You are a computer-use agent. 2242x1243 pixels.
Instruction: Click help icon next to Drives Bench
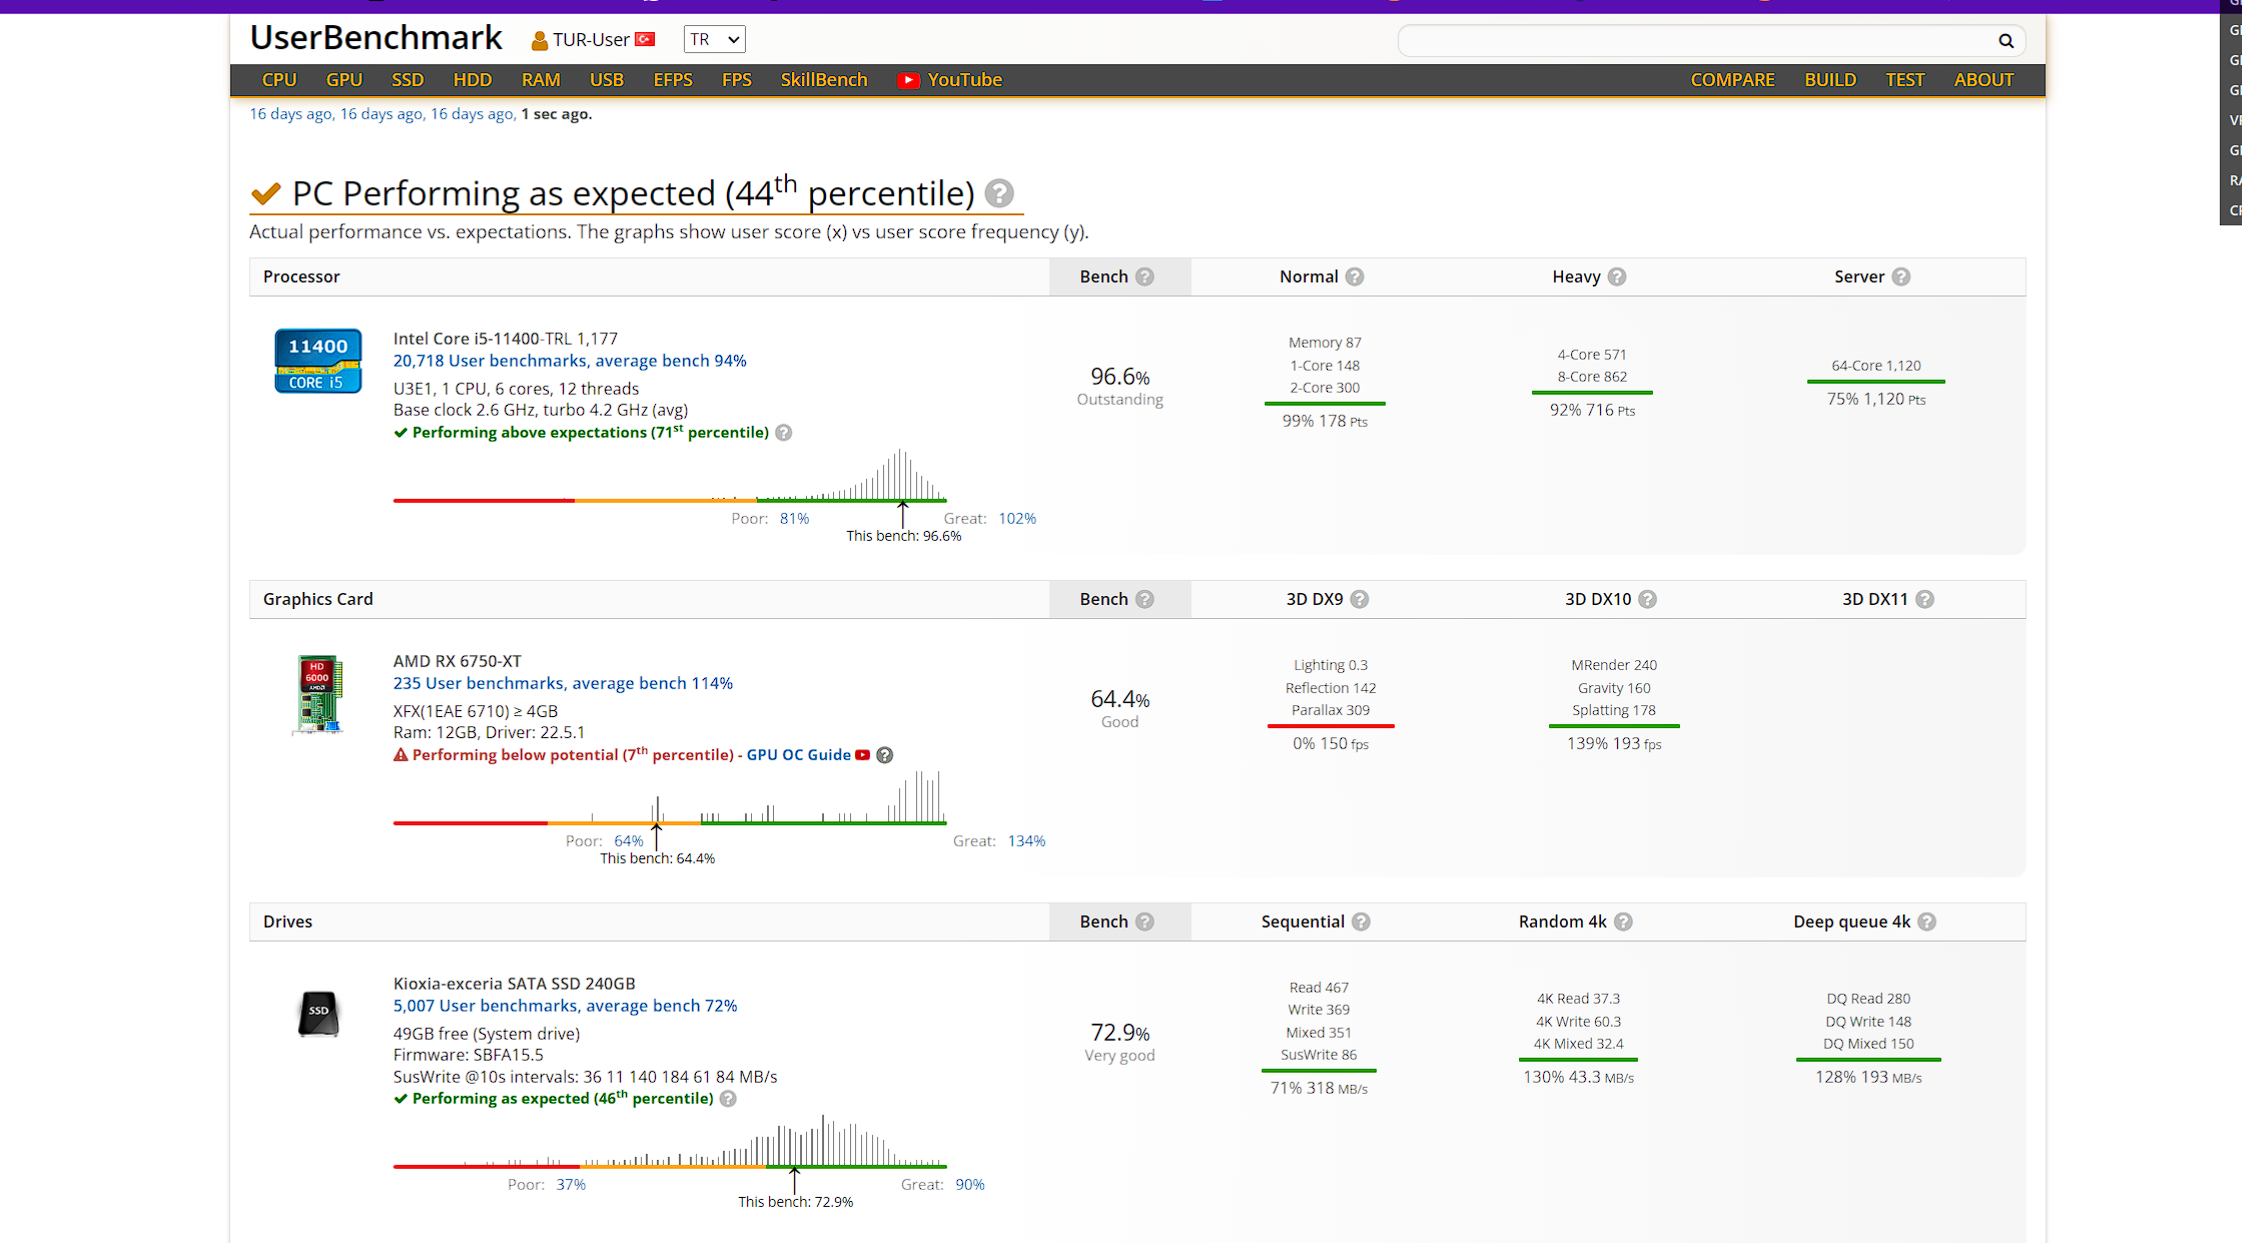pyautogui.click(x=1145, y=922)
